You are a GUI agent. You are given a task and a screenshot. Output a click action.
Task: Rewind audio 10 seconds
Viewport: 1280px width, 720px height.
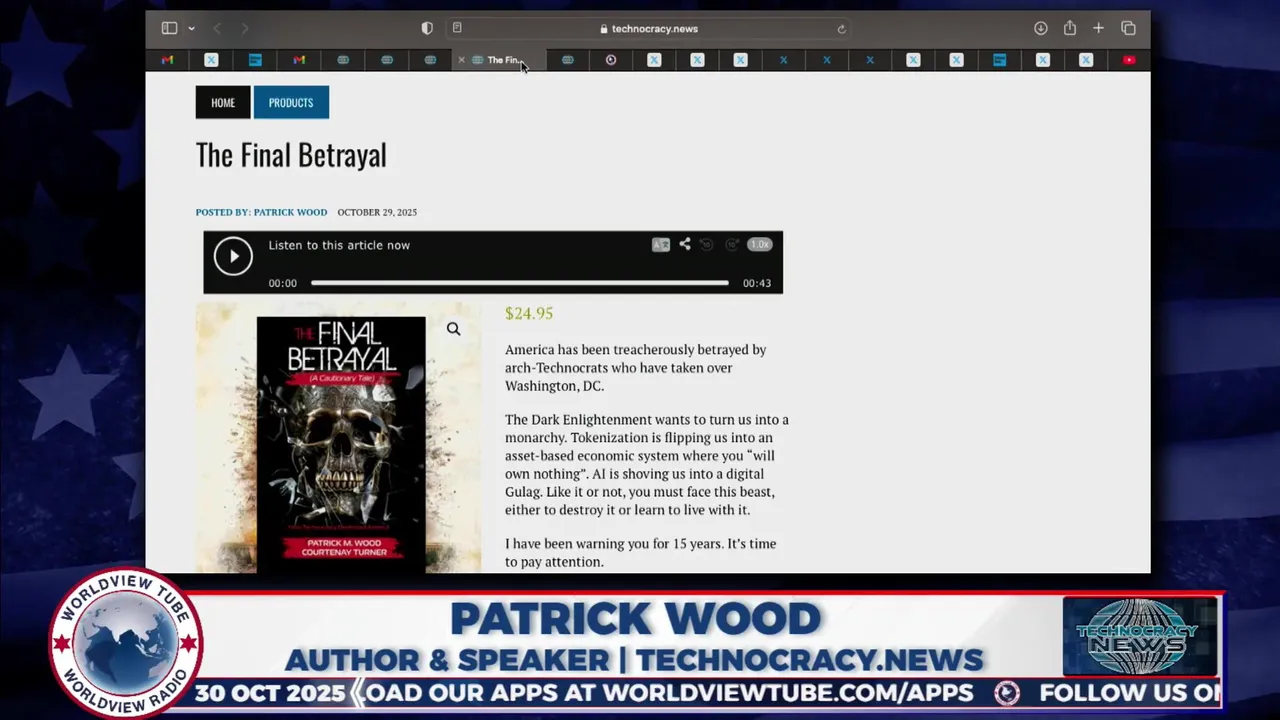tap(707, 244)
